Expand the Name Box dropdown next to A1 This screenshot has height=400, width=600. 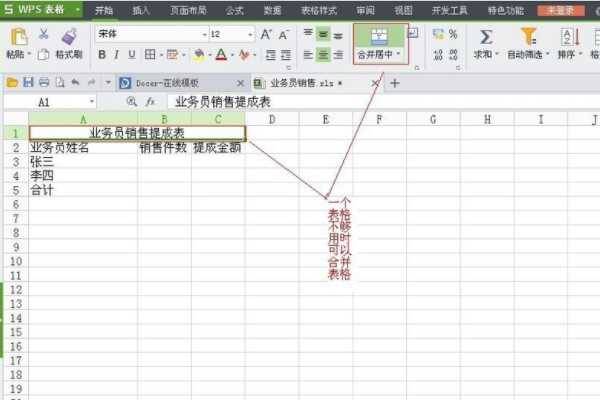[x=92, y=102]
